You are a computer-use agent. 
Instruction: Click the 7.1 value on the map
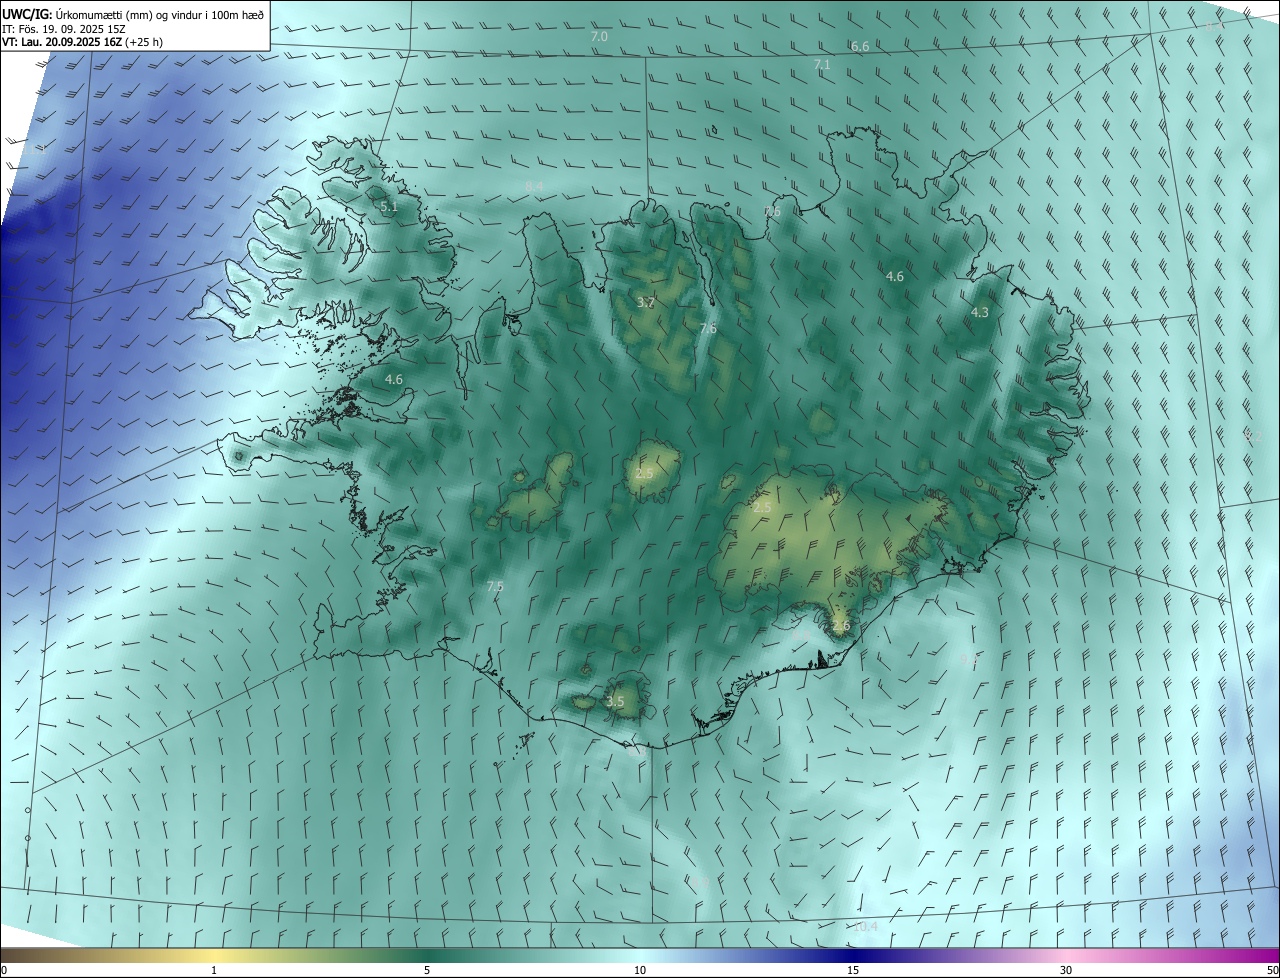[822, 64]
